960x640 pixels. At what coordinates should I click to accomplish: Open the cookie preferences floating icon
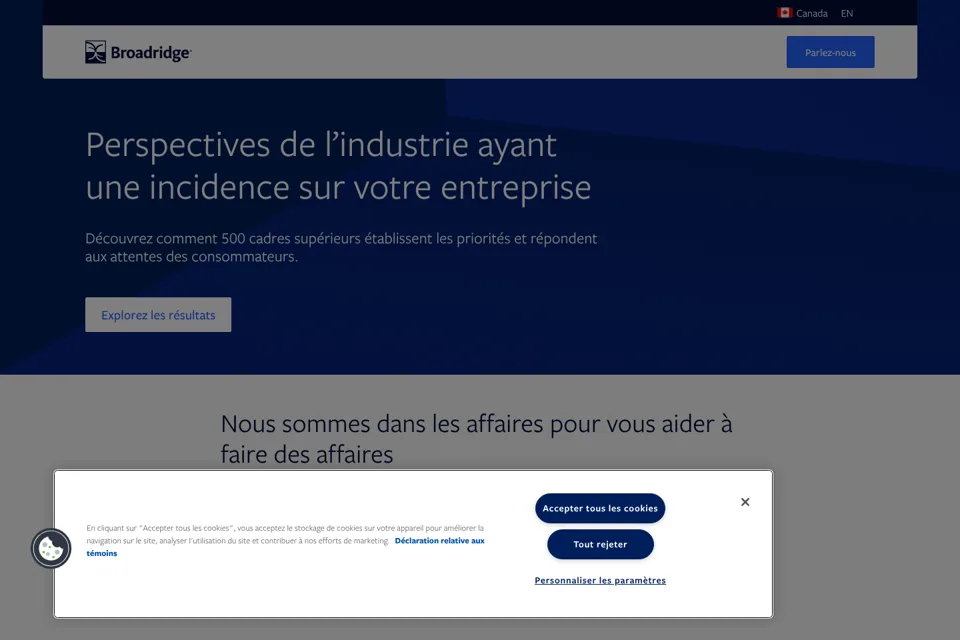point(51,548)
